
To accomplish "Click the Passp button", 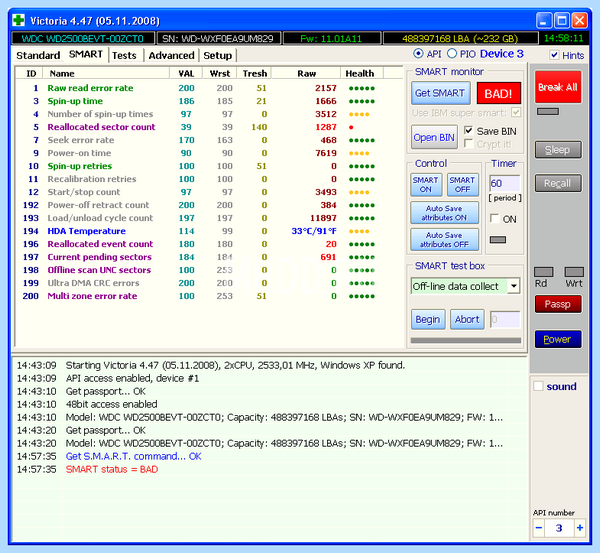I will click(558, 304).
